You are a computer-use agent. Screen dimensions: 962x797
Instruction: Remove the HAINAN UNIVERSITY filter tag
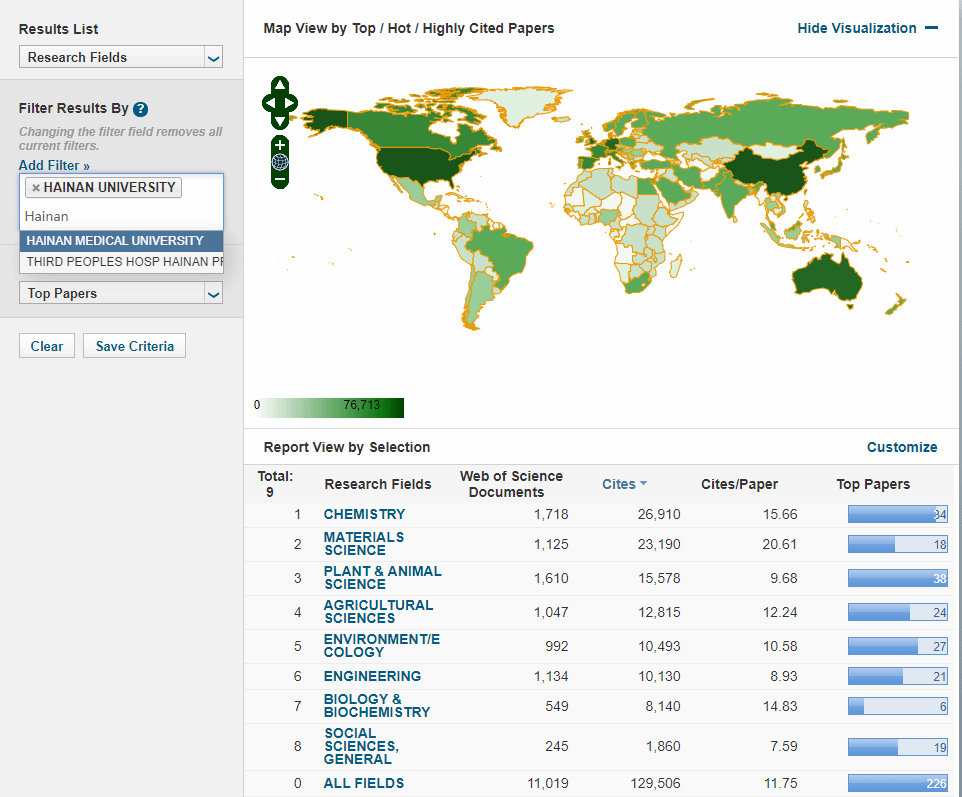click(x=36, y=188)
